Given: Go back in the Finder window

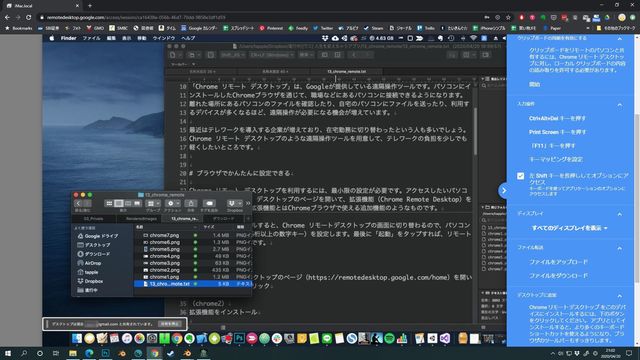Looking at the screenshot, I should 78,203.
